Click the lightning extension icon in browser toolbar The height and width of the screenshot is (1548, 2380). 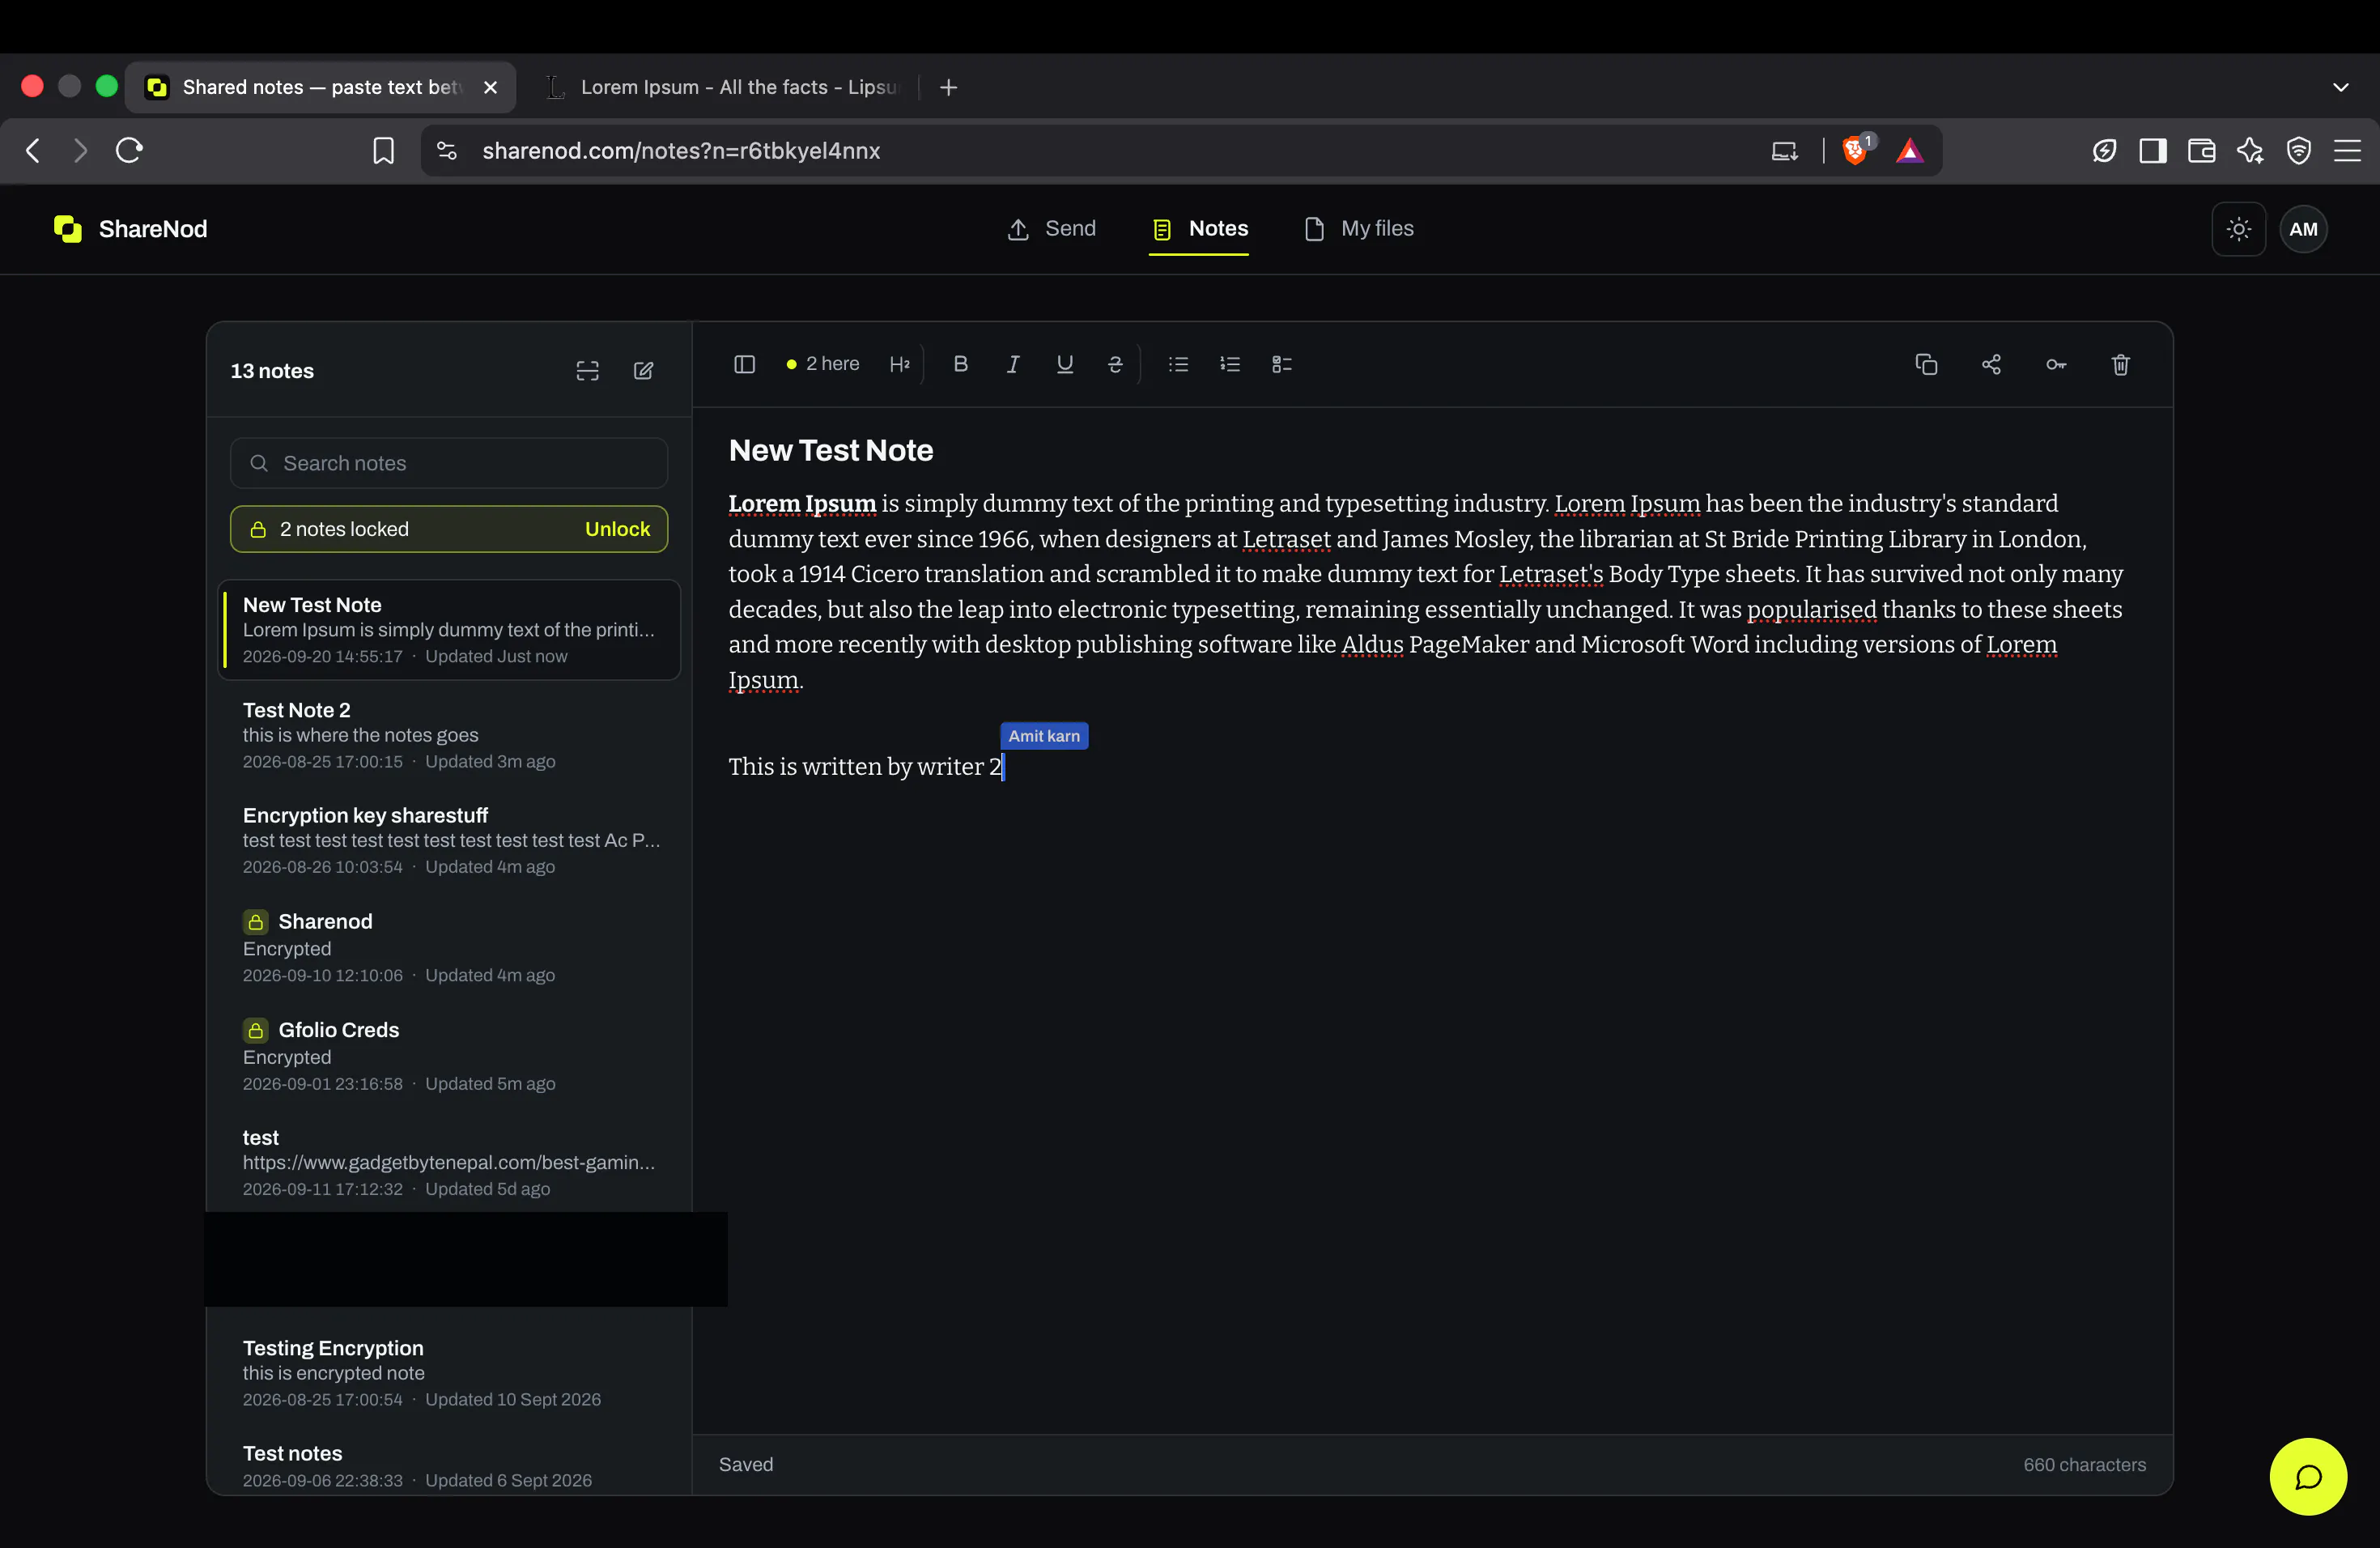pos(2104,151)
